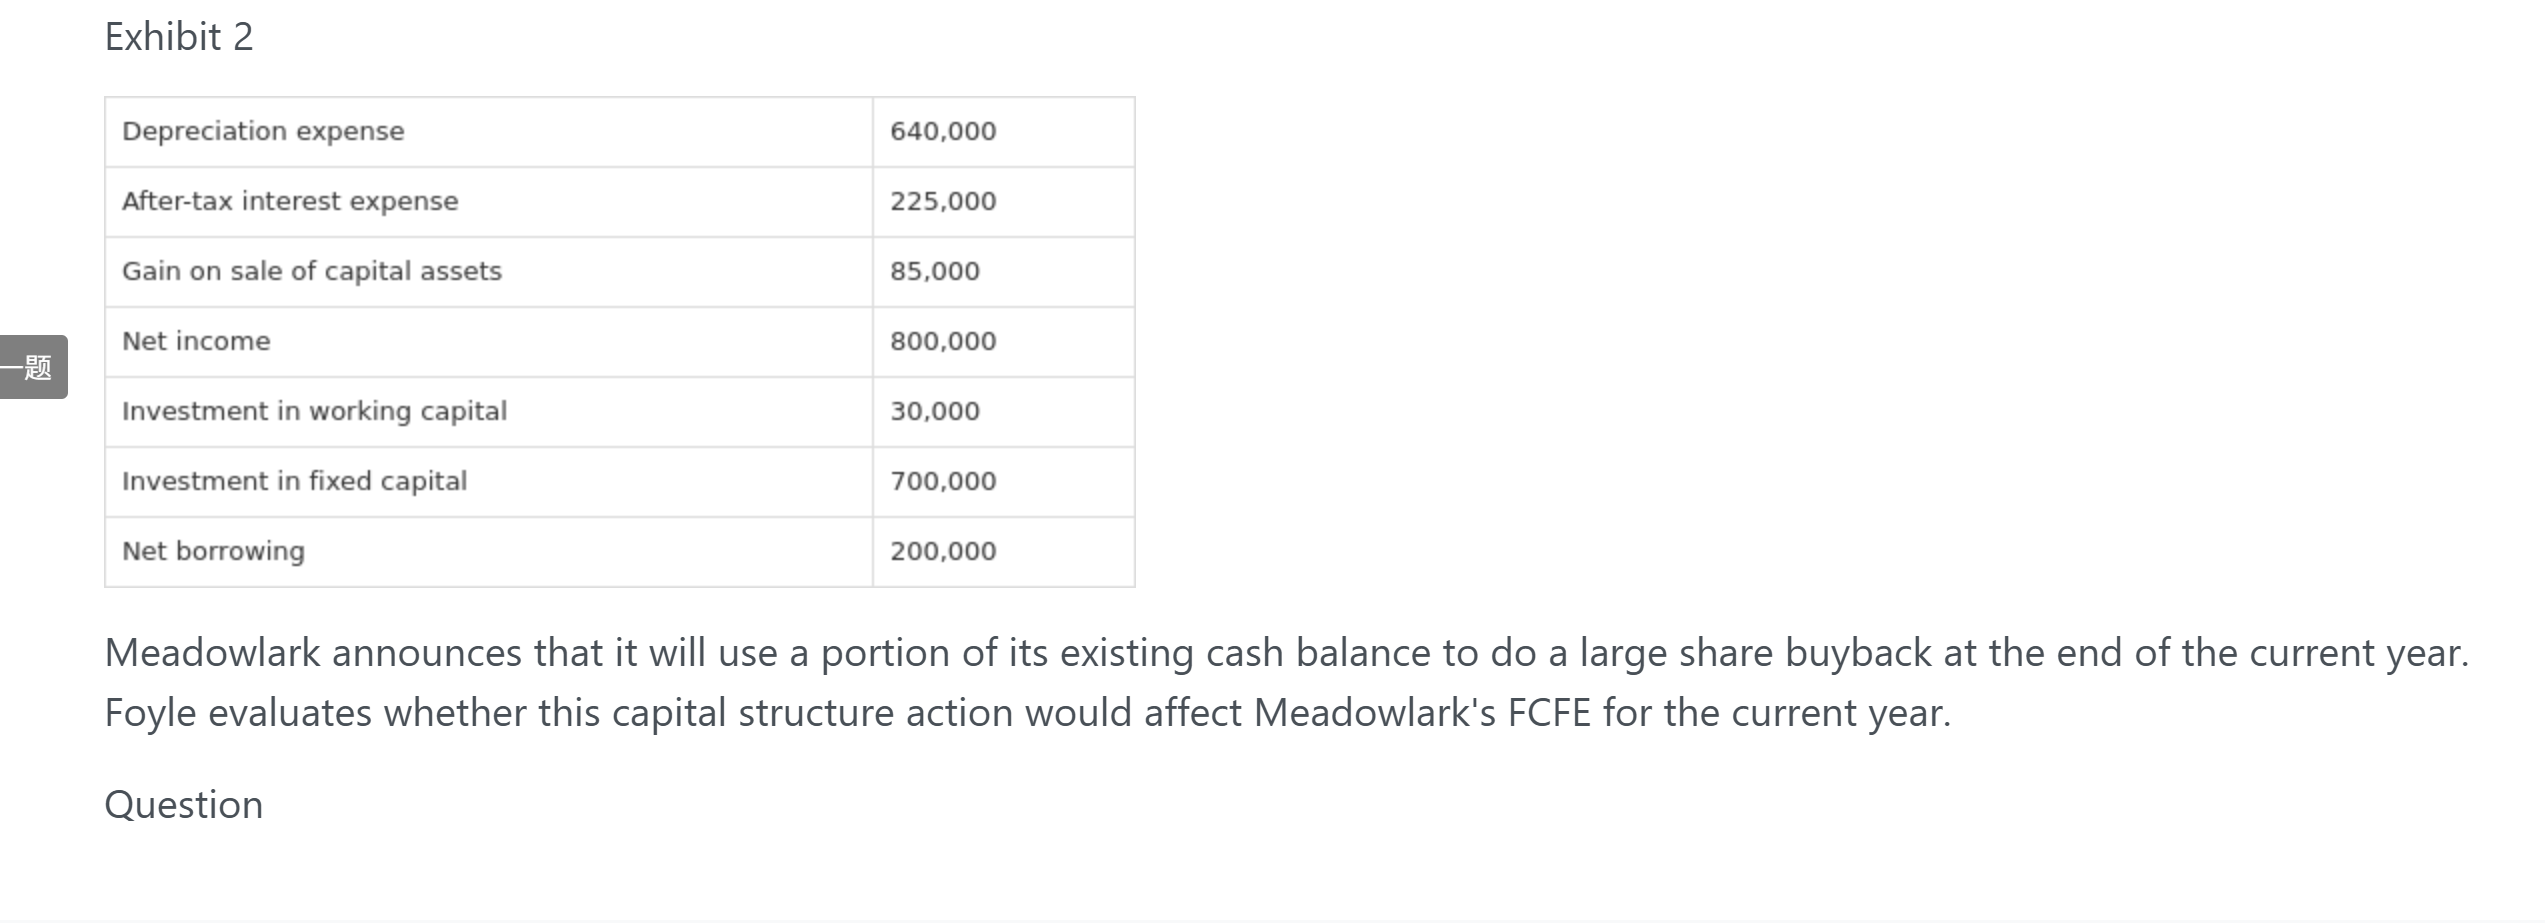Image resolution: width=2545 pixels, height=923 pixels.
Task: Select the Net income label cell
Action: pos(489,342)
